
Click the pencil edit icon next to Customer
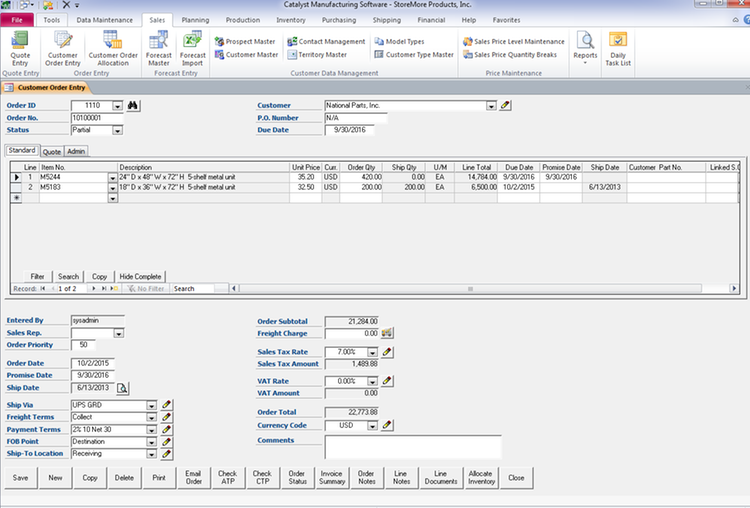[505, 105]
